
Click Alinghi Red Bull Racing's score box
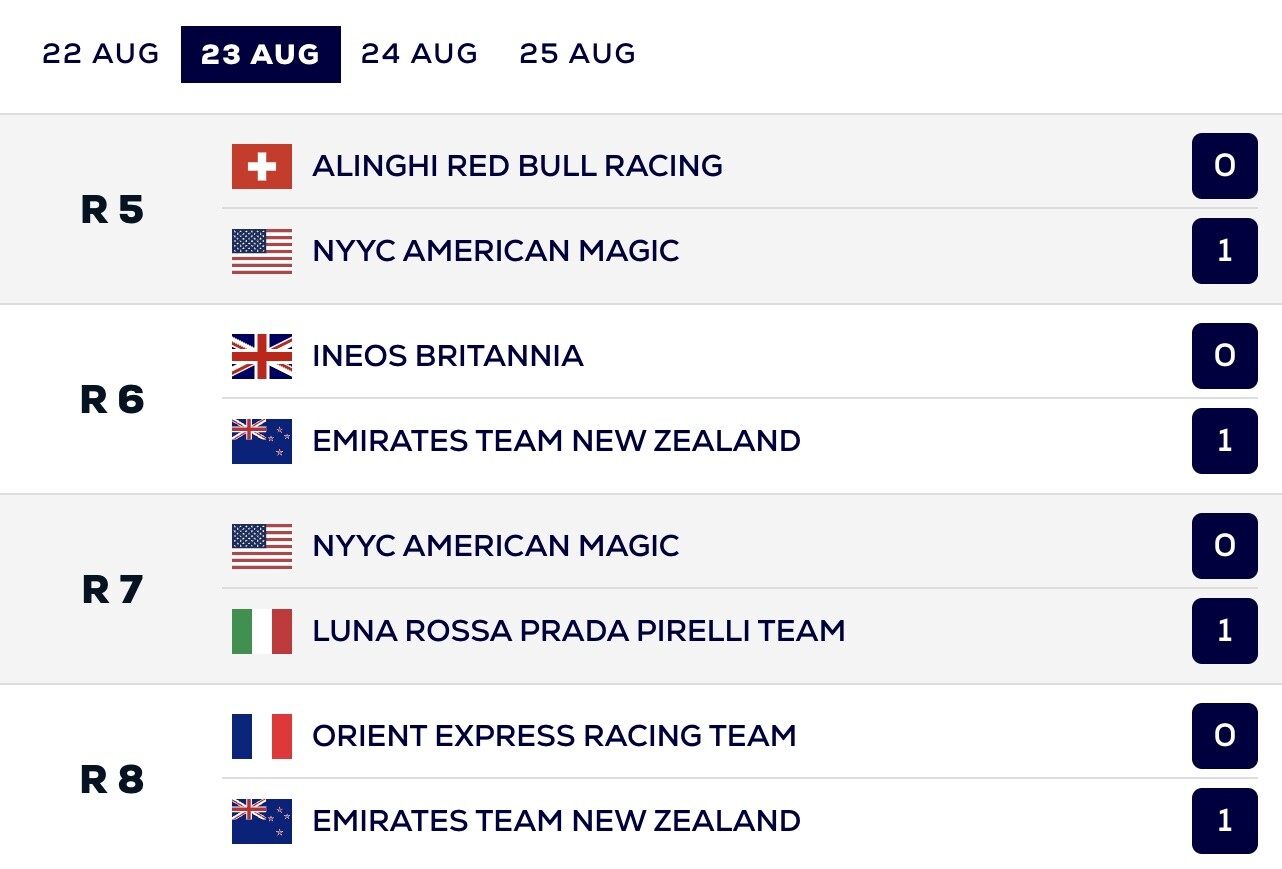click(x=1224, y=166)
